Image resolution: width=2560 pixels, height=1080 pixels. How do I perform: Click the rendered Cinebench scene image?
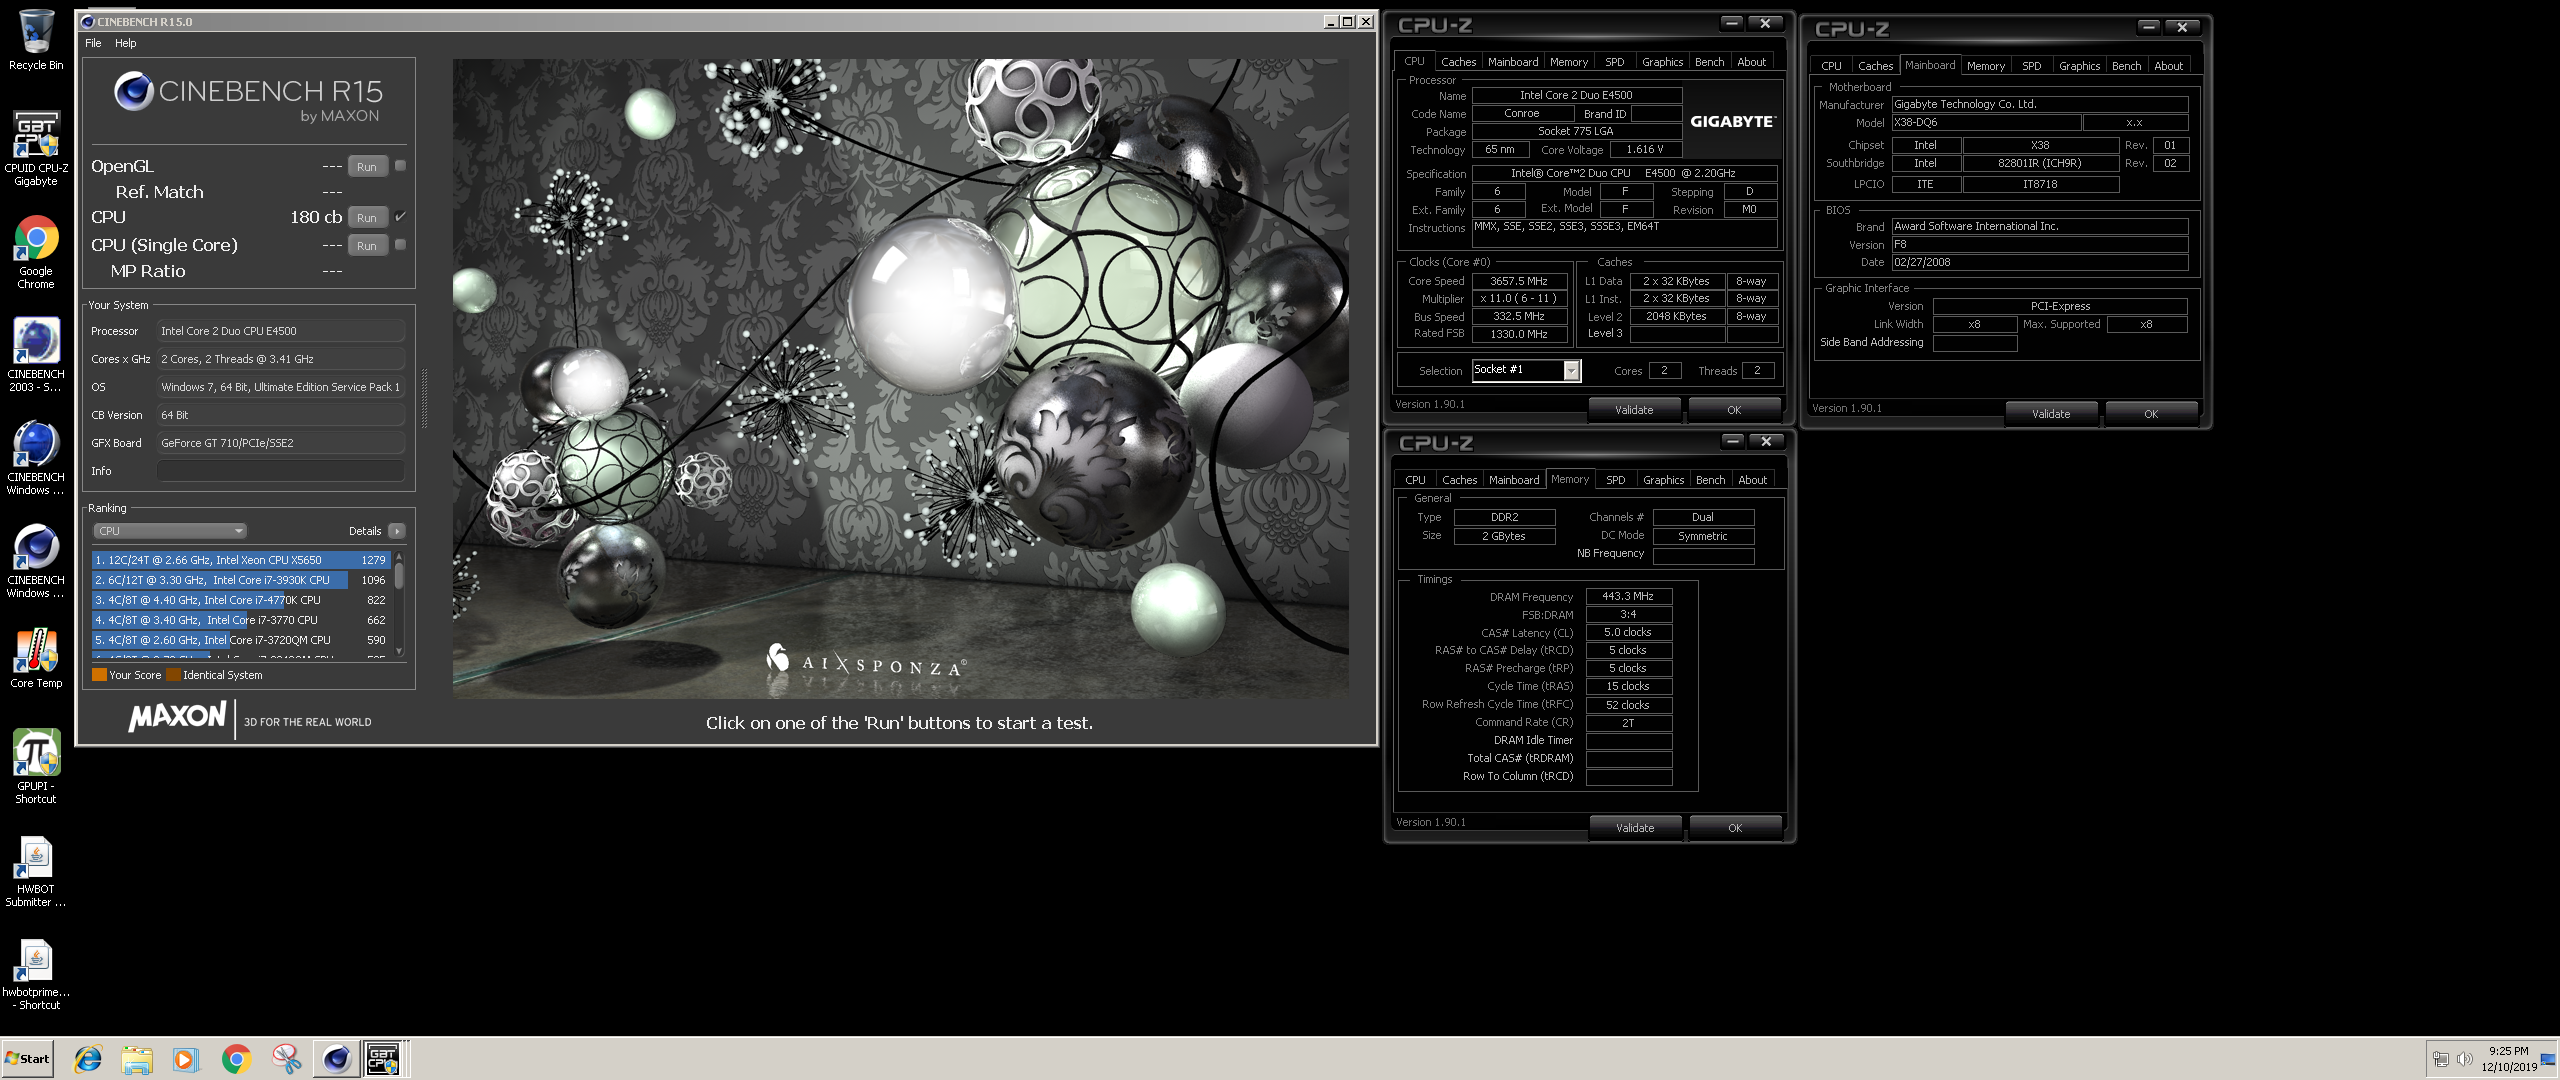coord(900,378)
